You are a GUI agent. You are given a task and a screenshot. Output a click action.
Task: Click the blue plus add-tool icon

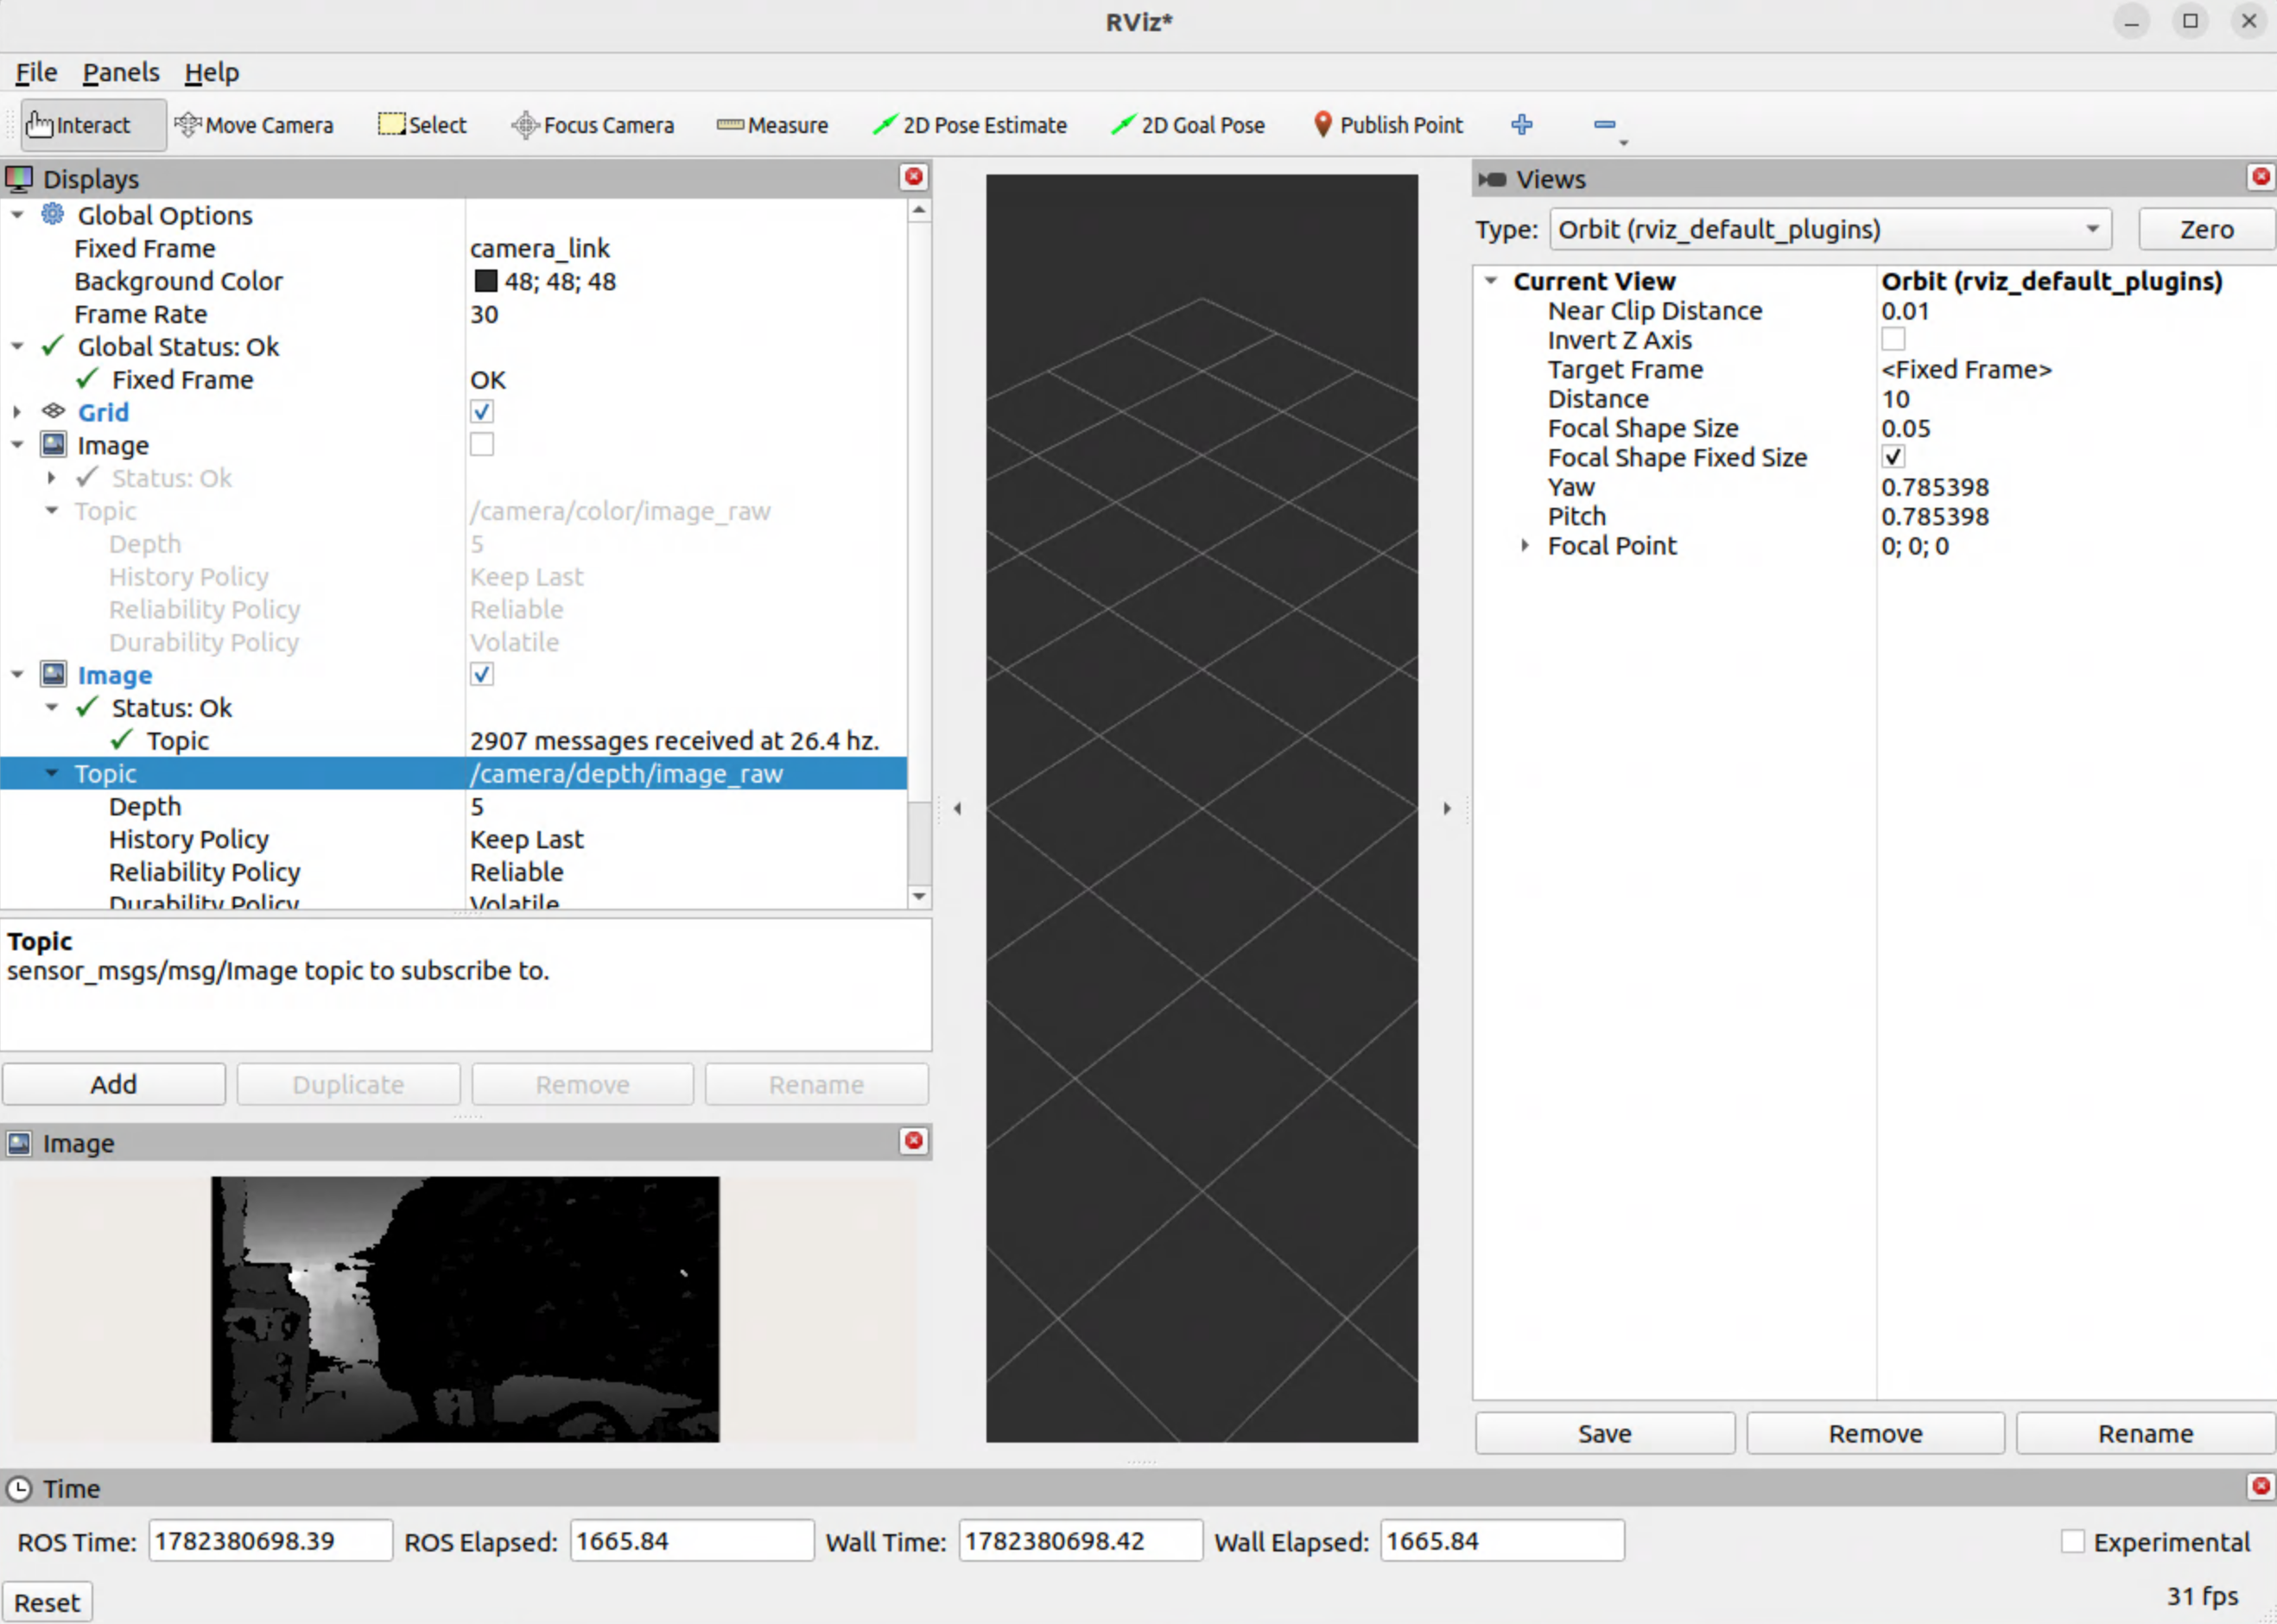tap(1521, 124)
